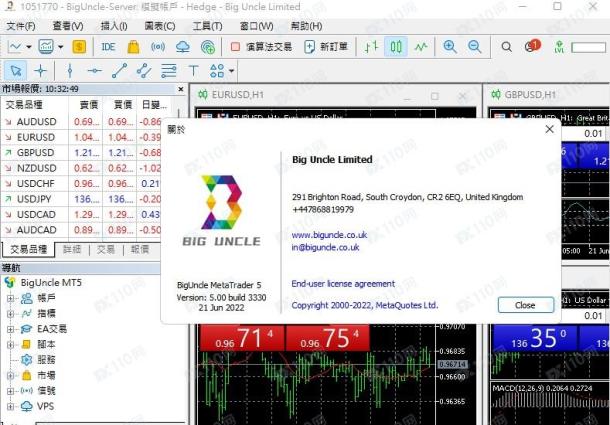Select the Fibonacci retracement tool
Viewport: 610px width, 425px height.
pyautogui.click(x=169, y=71)
